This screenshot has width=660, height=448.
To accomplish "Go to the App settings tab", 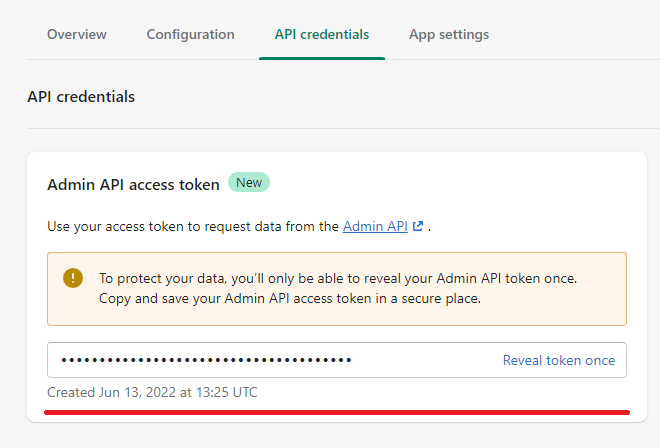I will 449,35.
